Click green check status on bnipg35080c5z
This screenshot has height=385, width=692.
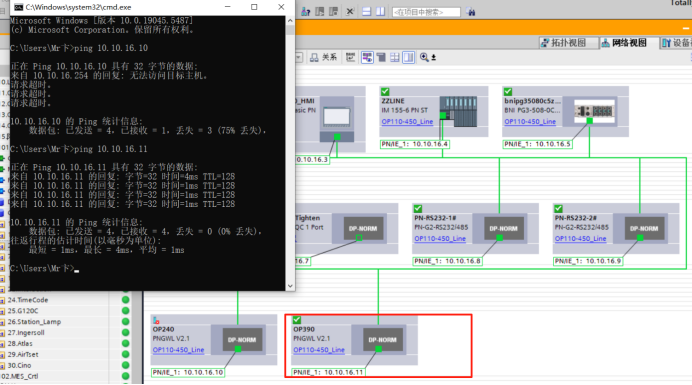(x=508, y=91)
